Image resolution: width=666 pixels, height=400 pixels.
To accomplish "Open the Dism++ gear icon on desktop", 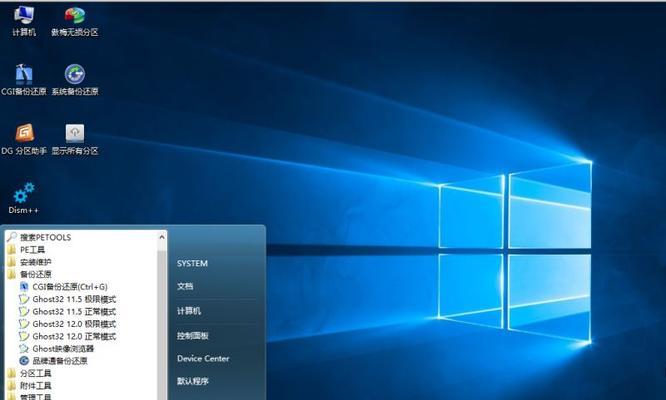I will pyautogui.click(x=24, y=198).
